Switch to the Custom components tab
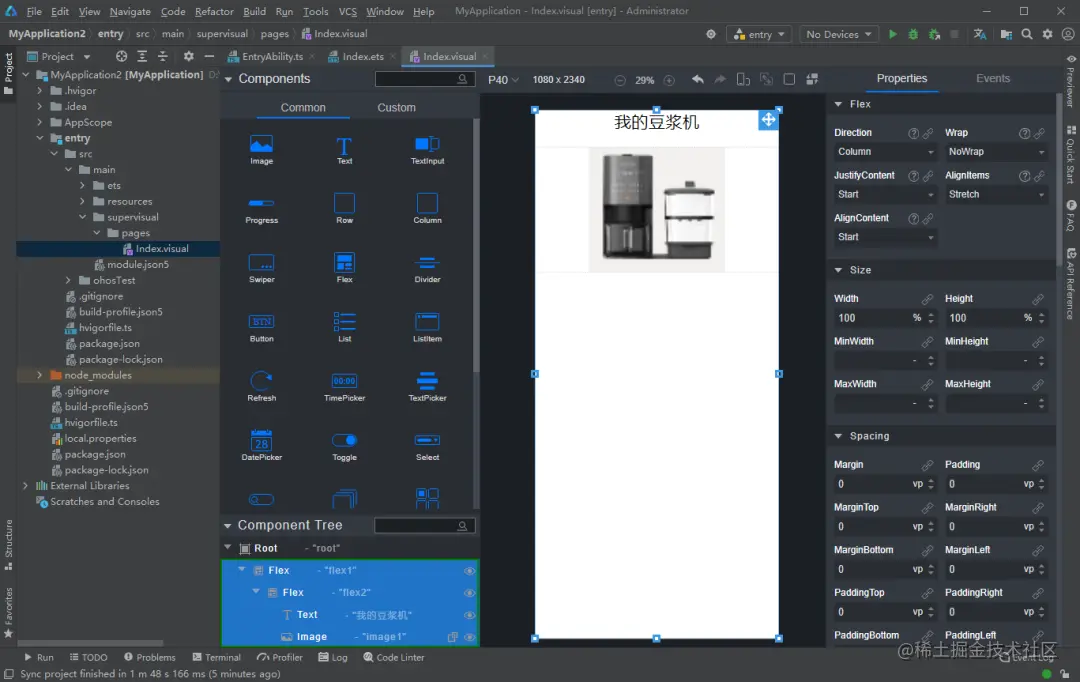Image resolution: width=1080 pixels, height=682 pixels. [x=396, y=107]
